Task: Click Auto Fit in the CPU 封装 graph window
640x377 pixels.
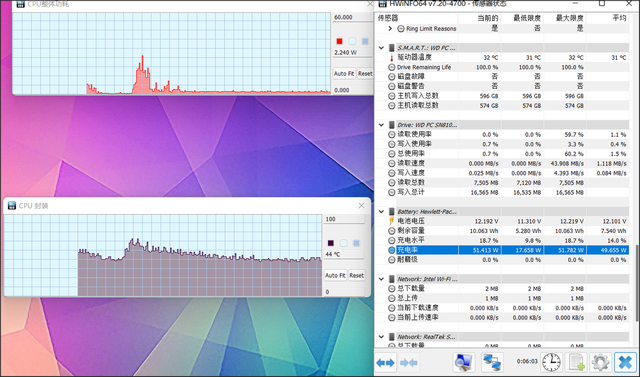Action: point(335,275)
